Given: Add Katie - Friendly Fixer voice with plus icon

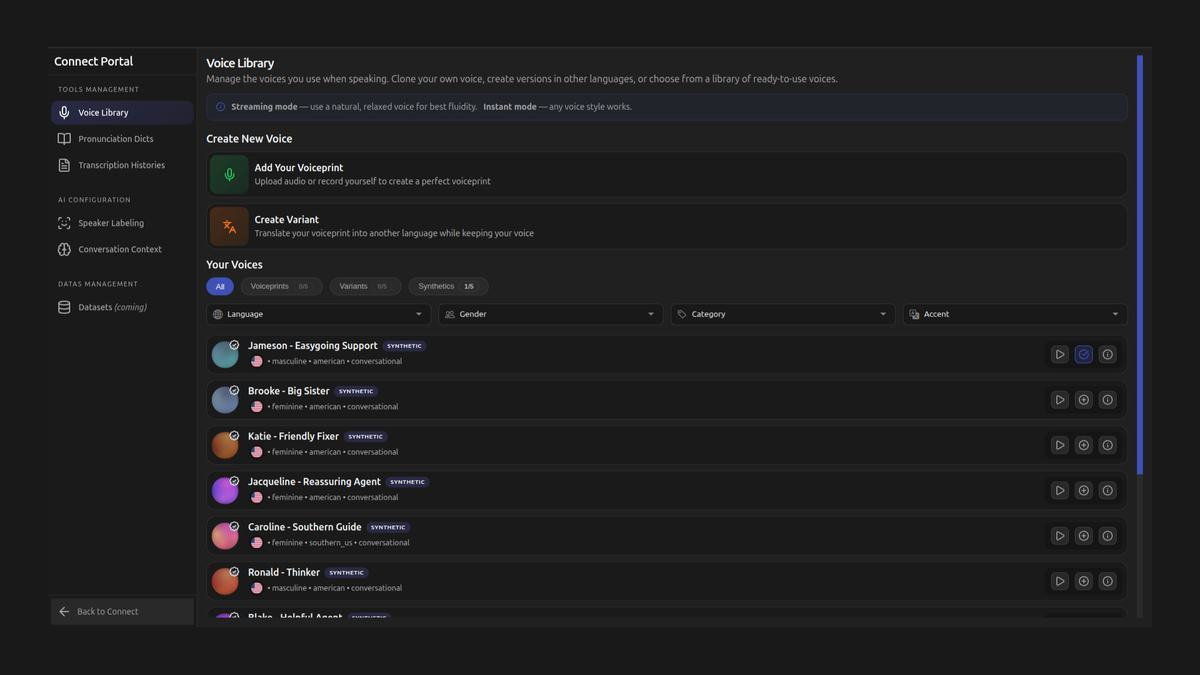Looking at the screenshot, I should click(1084, 445).
